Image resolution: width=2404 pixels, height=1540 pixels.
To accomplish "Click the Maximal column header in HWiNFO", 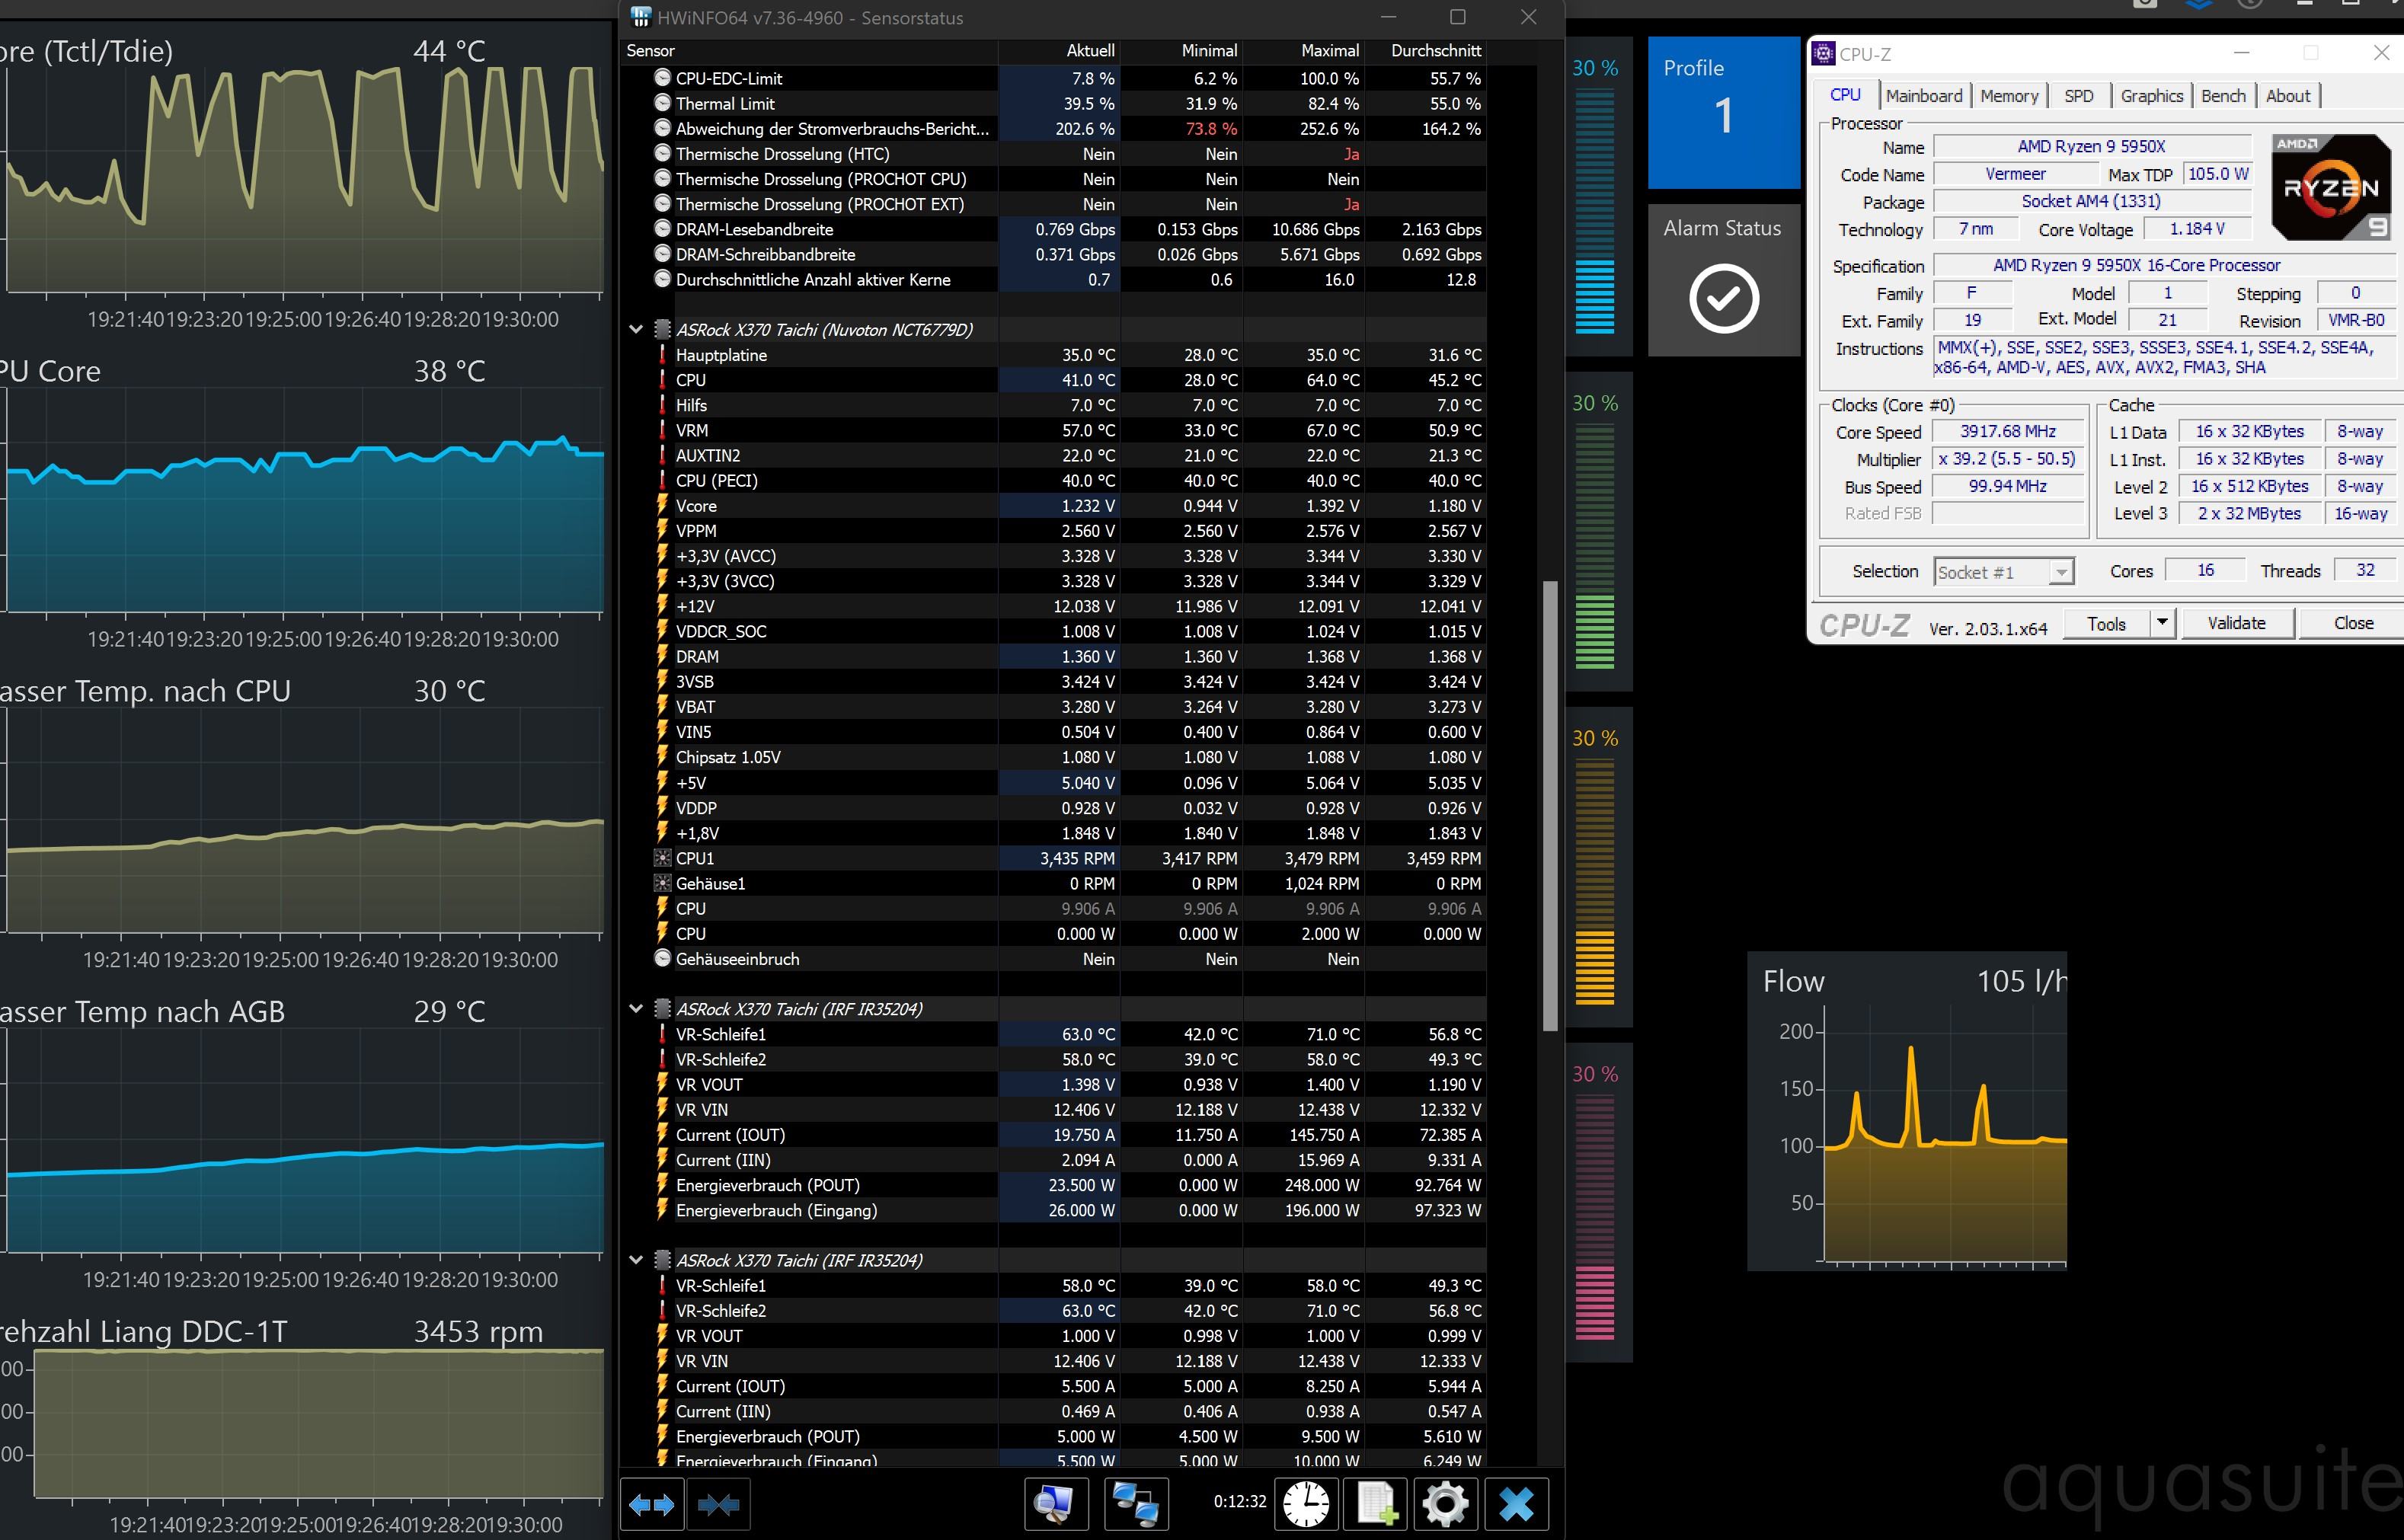I will [x=1303, y=50].
